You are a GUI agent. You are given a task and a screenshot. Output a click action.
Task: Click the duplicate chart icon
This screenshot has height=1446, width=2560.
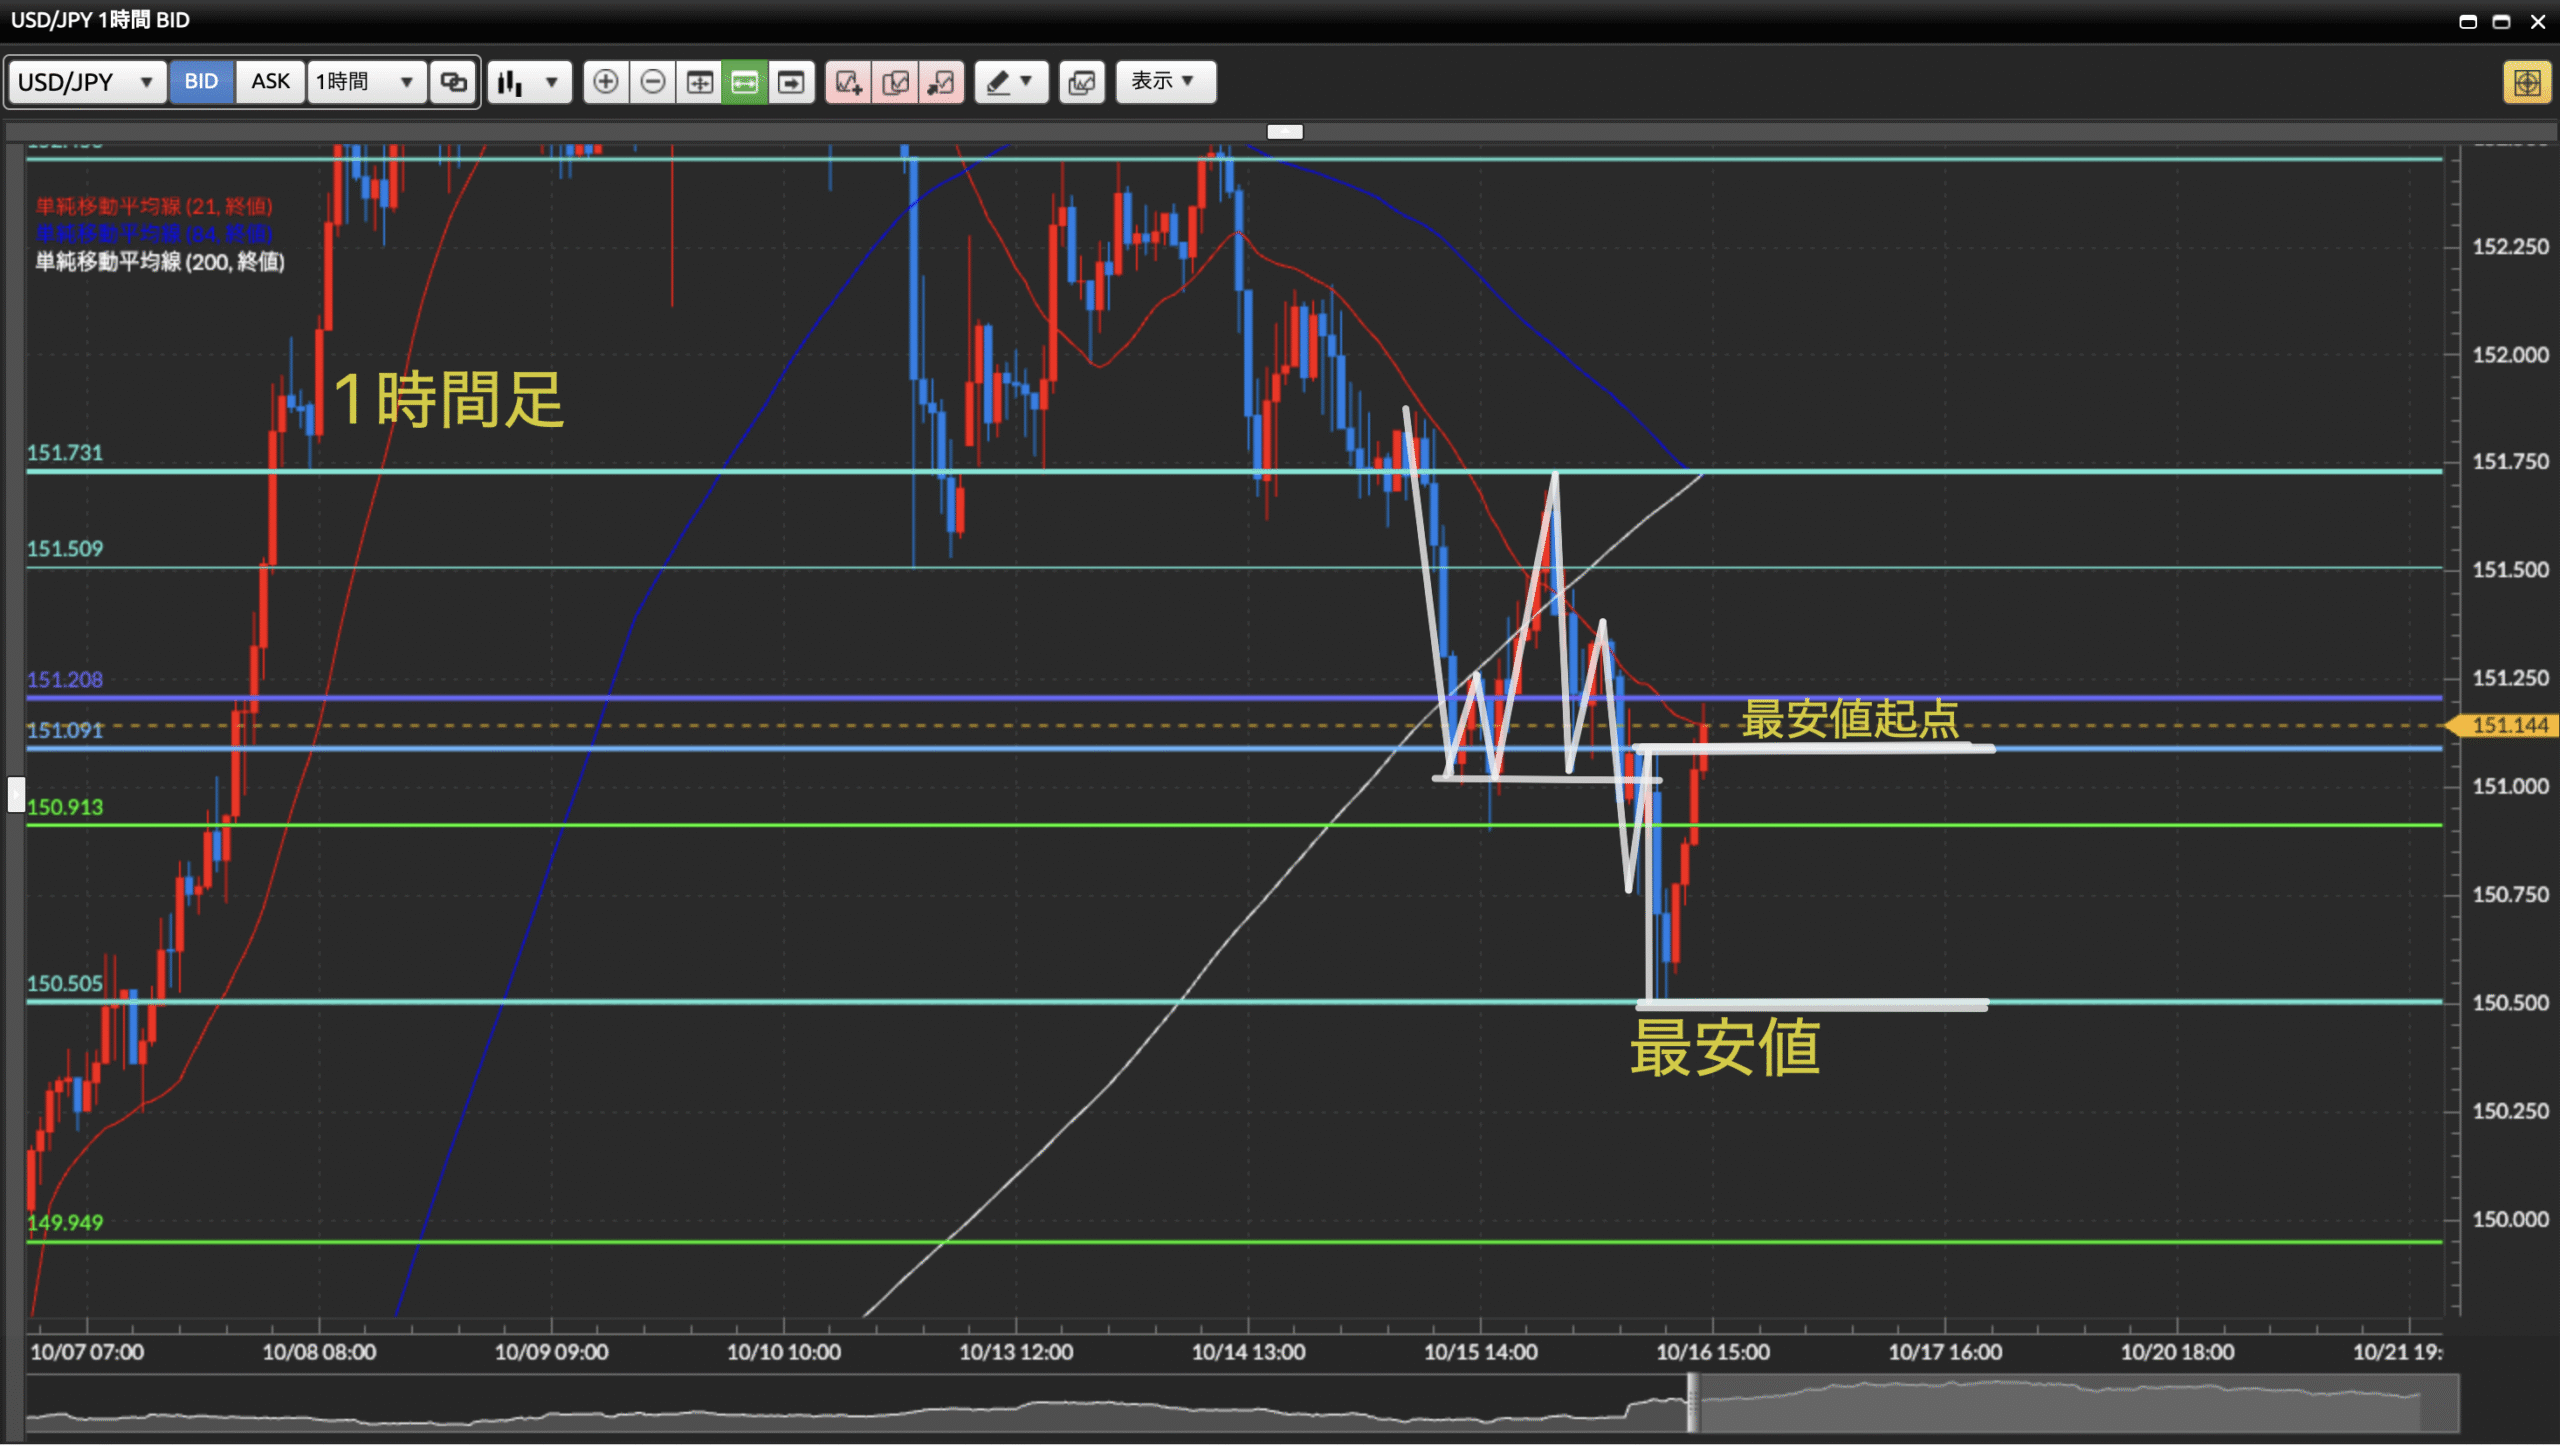click(x=895, y=82)
